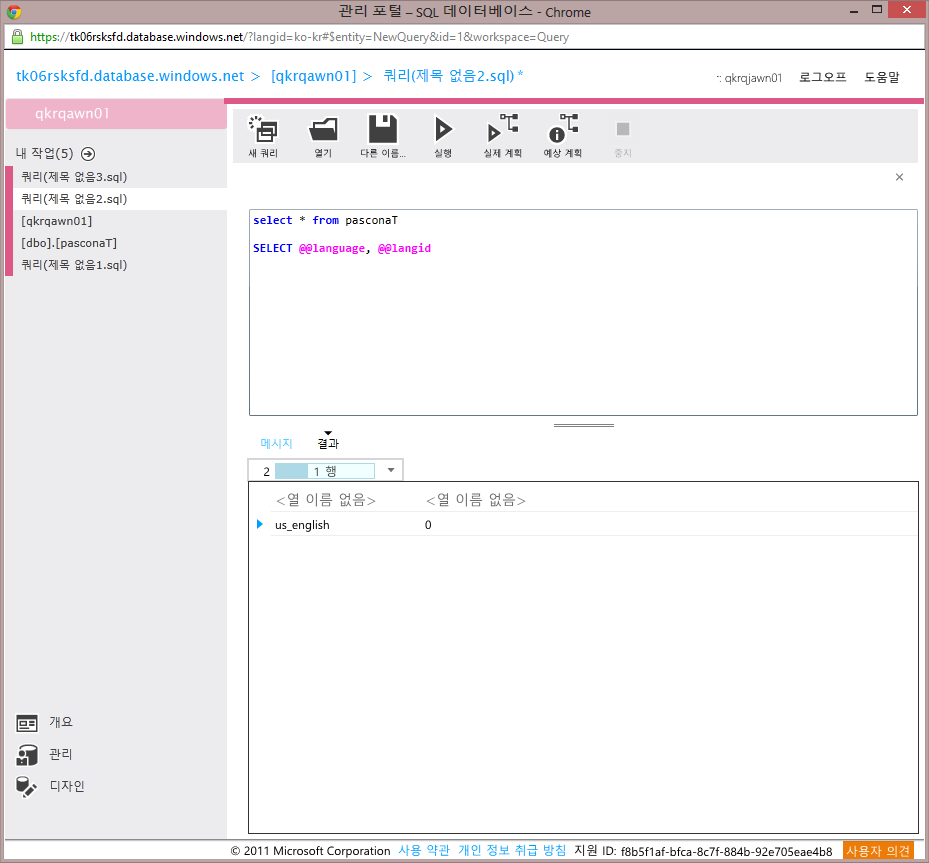Open 개인 정보 취급 방침 privacy link
Viewport: 929px width, 863px height.
[x=512, y=851]
